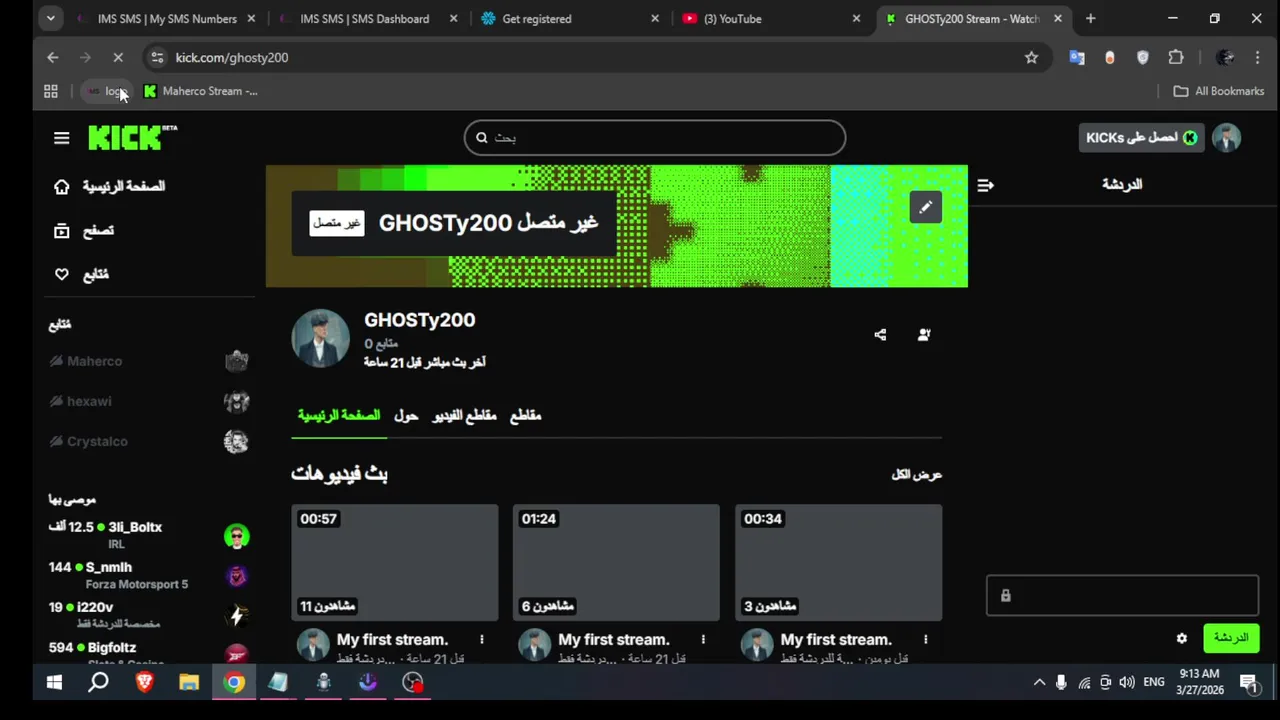Click the address bar URL
The image size is (1280, 720).
pyautogui.click(x=232, y=58)
